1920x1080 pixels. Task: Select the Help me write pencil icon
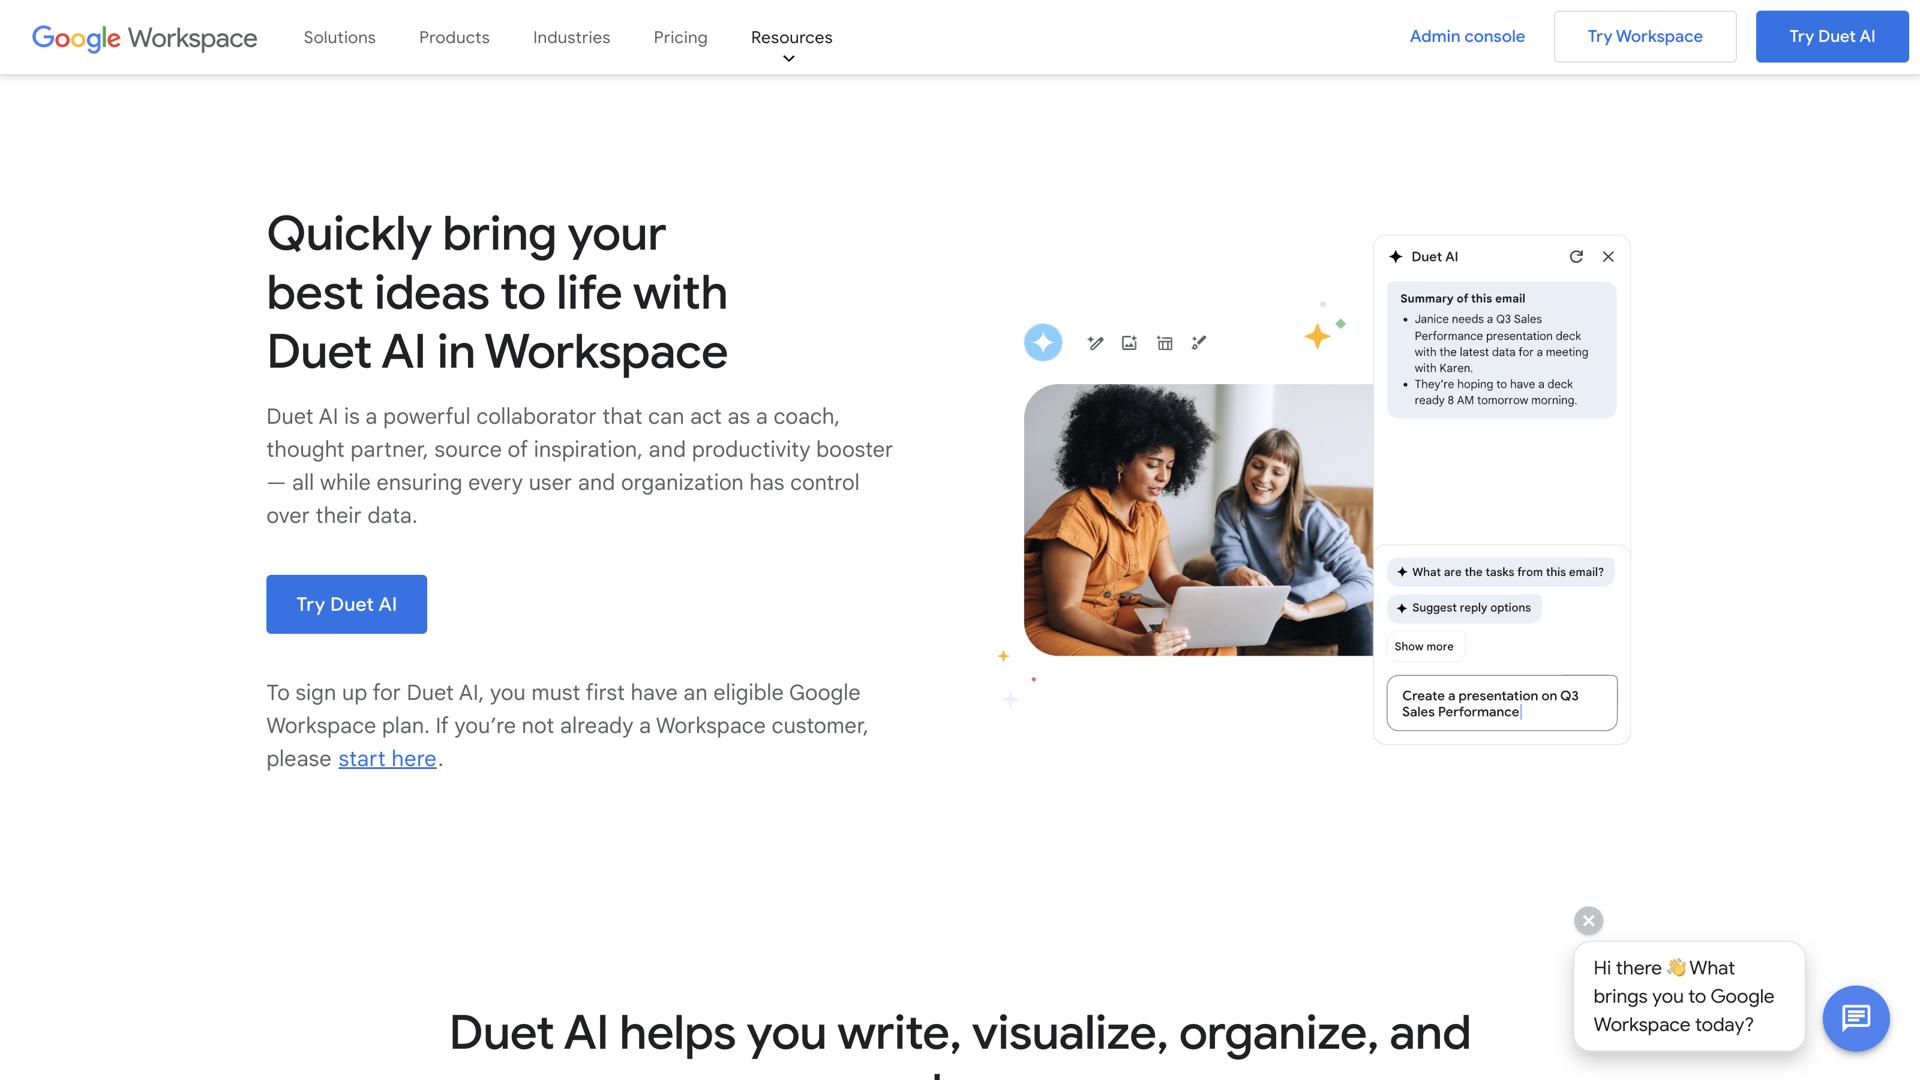click(1095, 342)
